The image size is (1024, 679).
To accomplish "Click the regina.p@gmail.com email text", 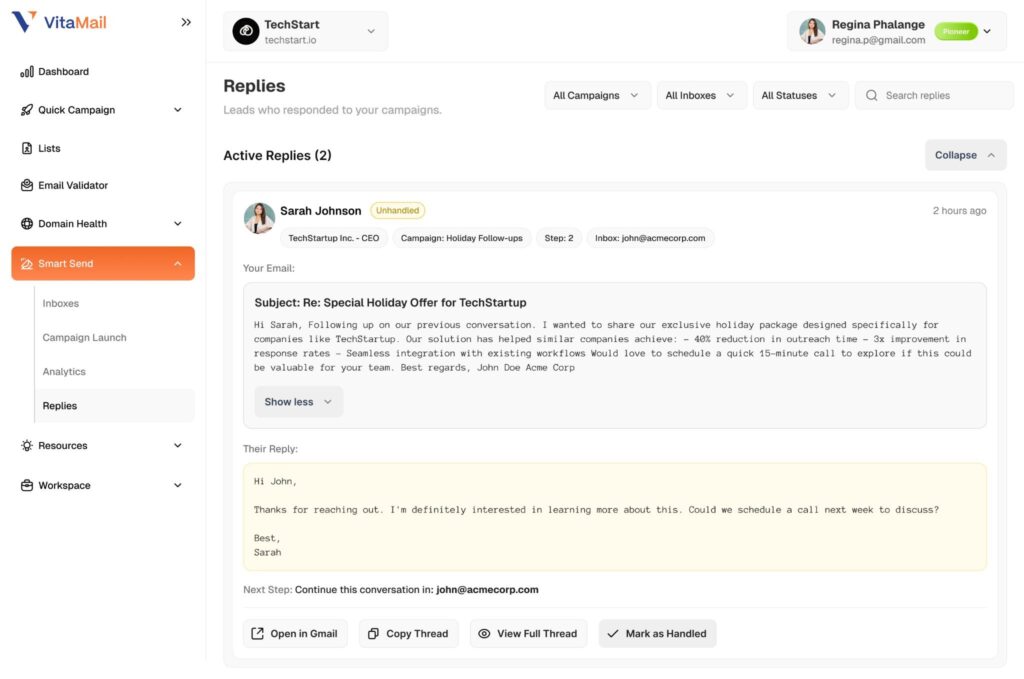I will [878, 40].
